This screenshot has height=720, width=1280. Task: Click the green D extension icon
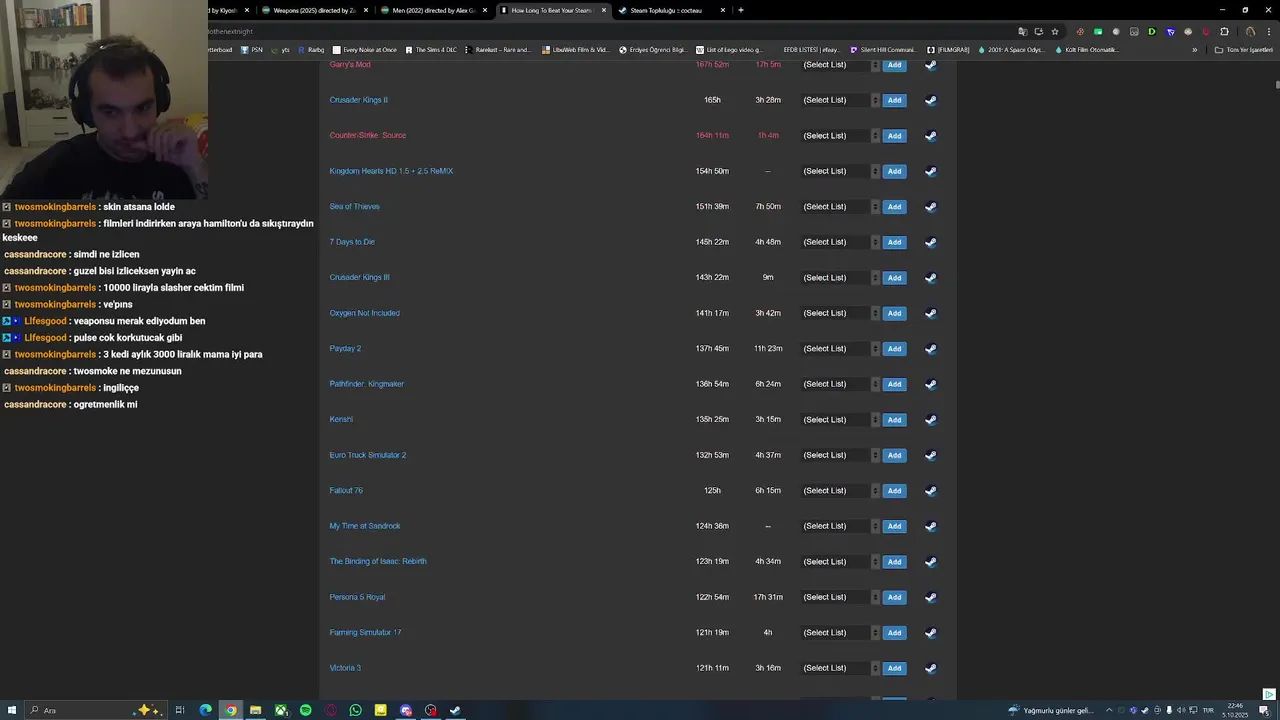tap(1152, 31)
